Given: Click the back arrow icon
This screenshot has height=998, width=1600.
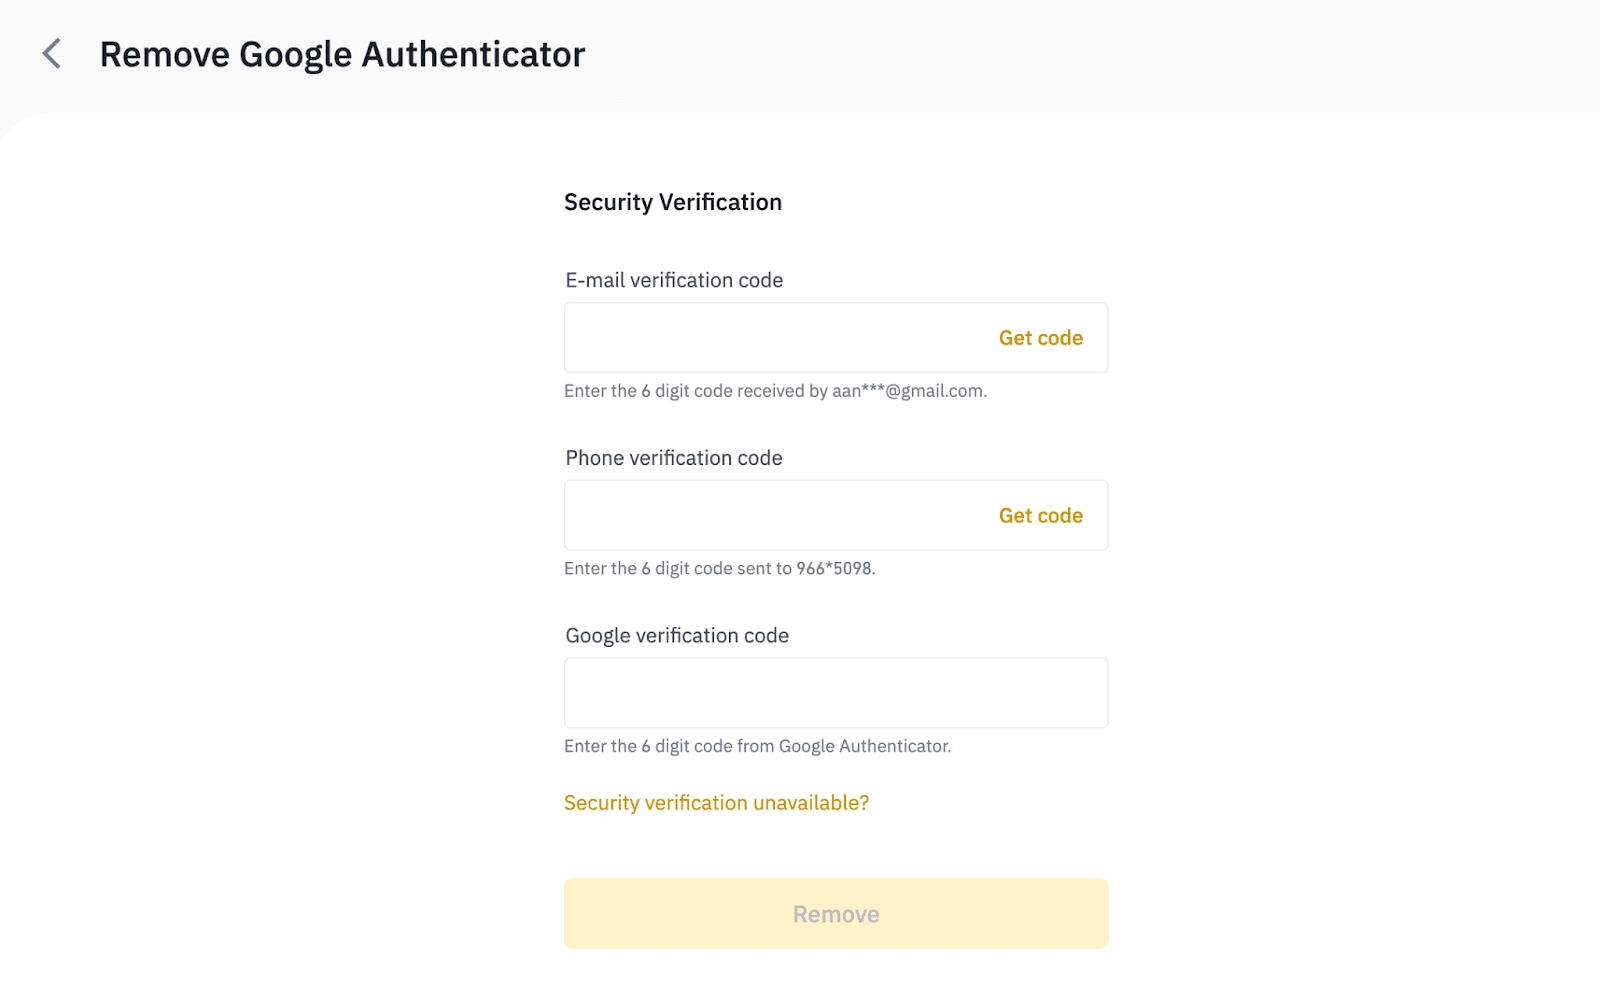Looking at the screenshot, I should pos(52,54).
